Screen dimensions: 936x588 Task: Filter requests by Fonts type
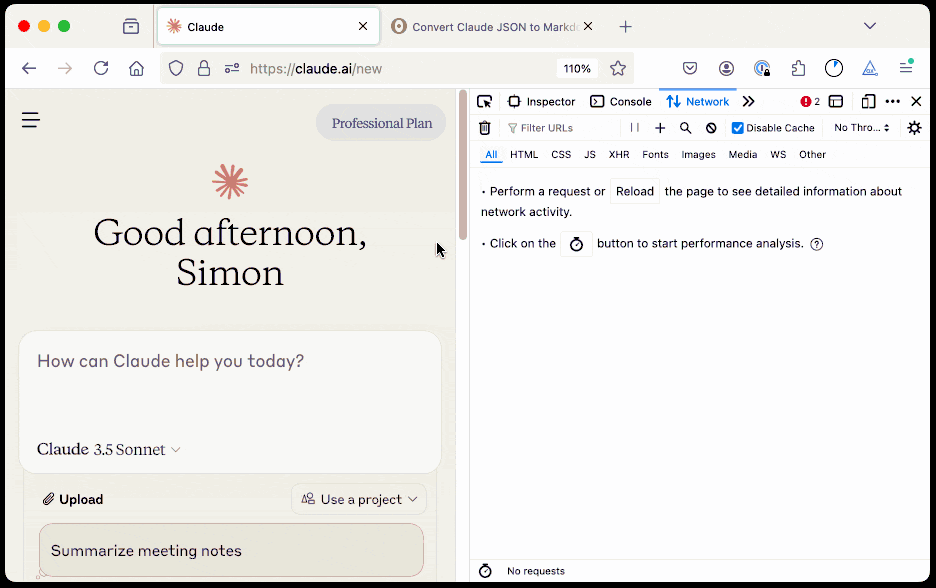point(655,155)
